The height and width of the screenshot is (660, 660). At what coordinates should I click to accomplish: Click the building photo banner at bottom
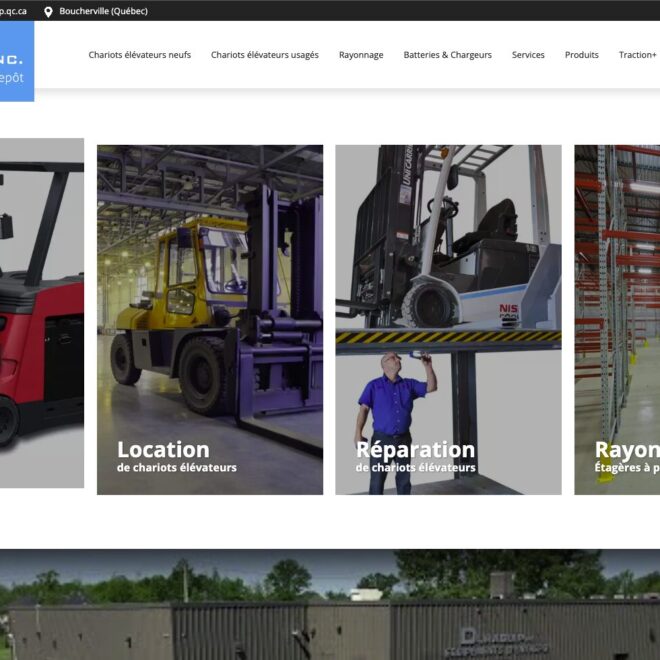(x=330, y=604)
